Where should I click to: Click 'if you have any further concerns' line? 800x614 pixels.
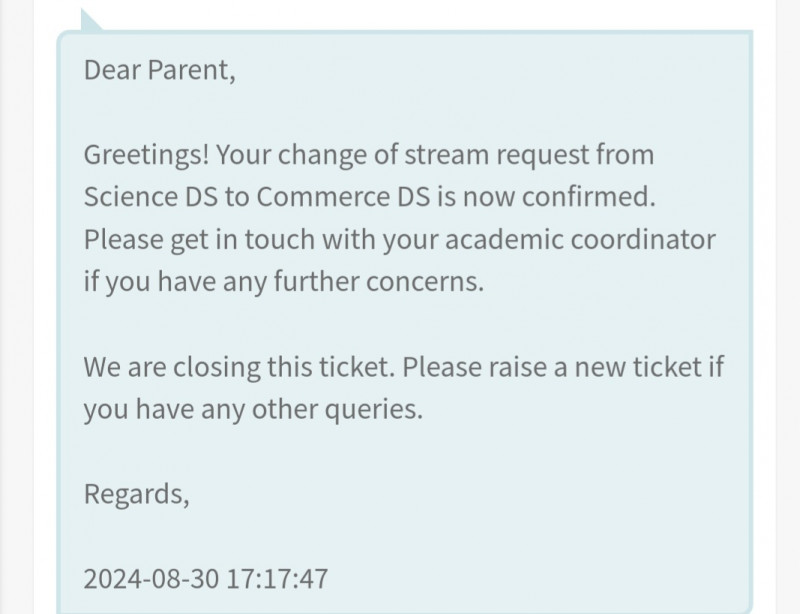point(283,282)
